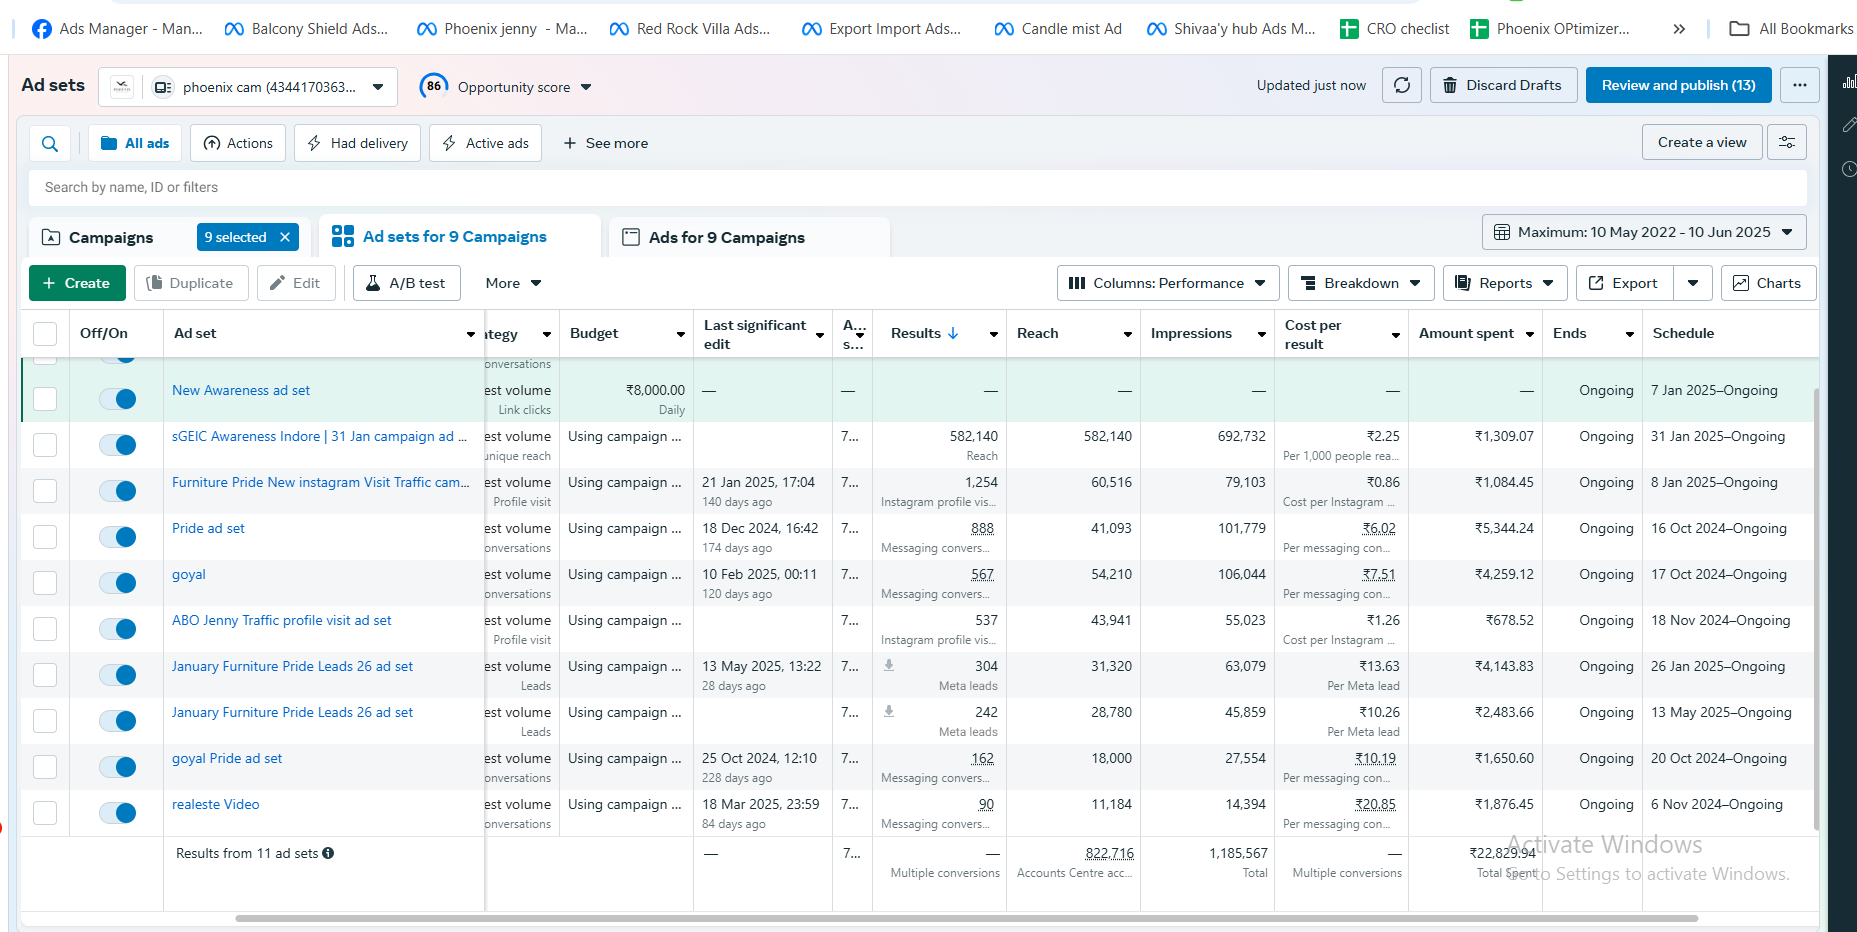Viewport: 1857px width, 932px height.
Task: Filter by Active ads
Action: 486,143
